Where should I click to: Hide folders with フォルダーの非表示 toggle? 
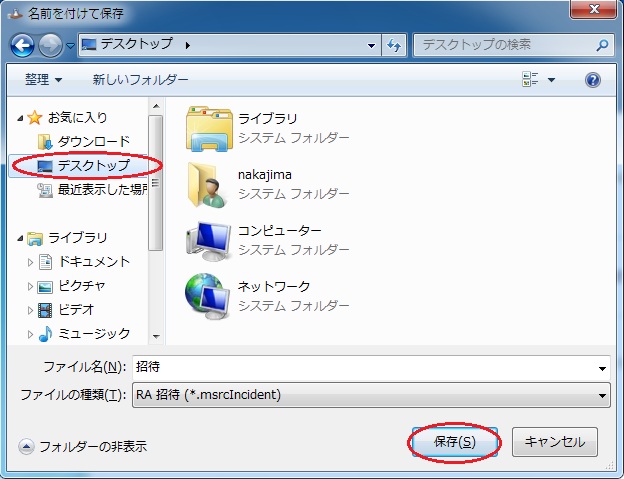[x=83, y=447]
